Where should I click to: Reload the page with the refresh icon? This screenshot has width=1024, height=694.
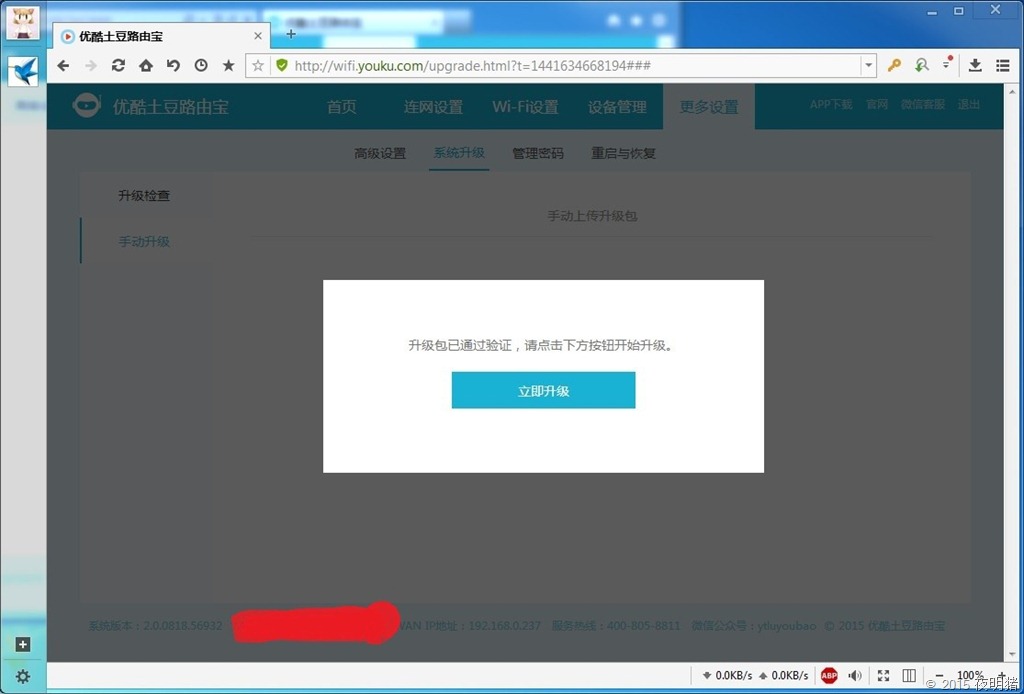(x=118, y=65)
